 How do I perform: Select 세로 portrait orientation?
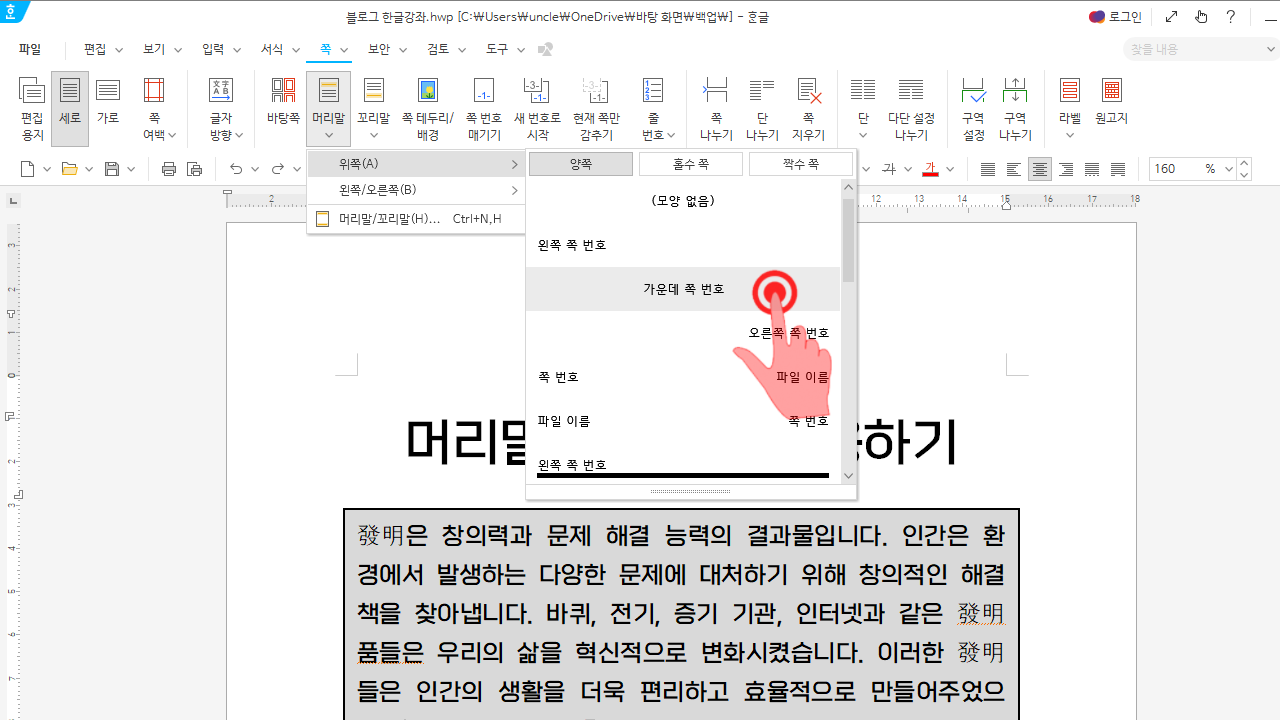[x=70, y=108]
